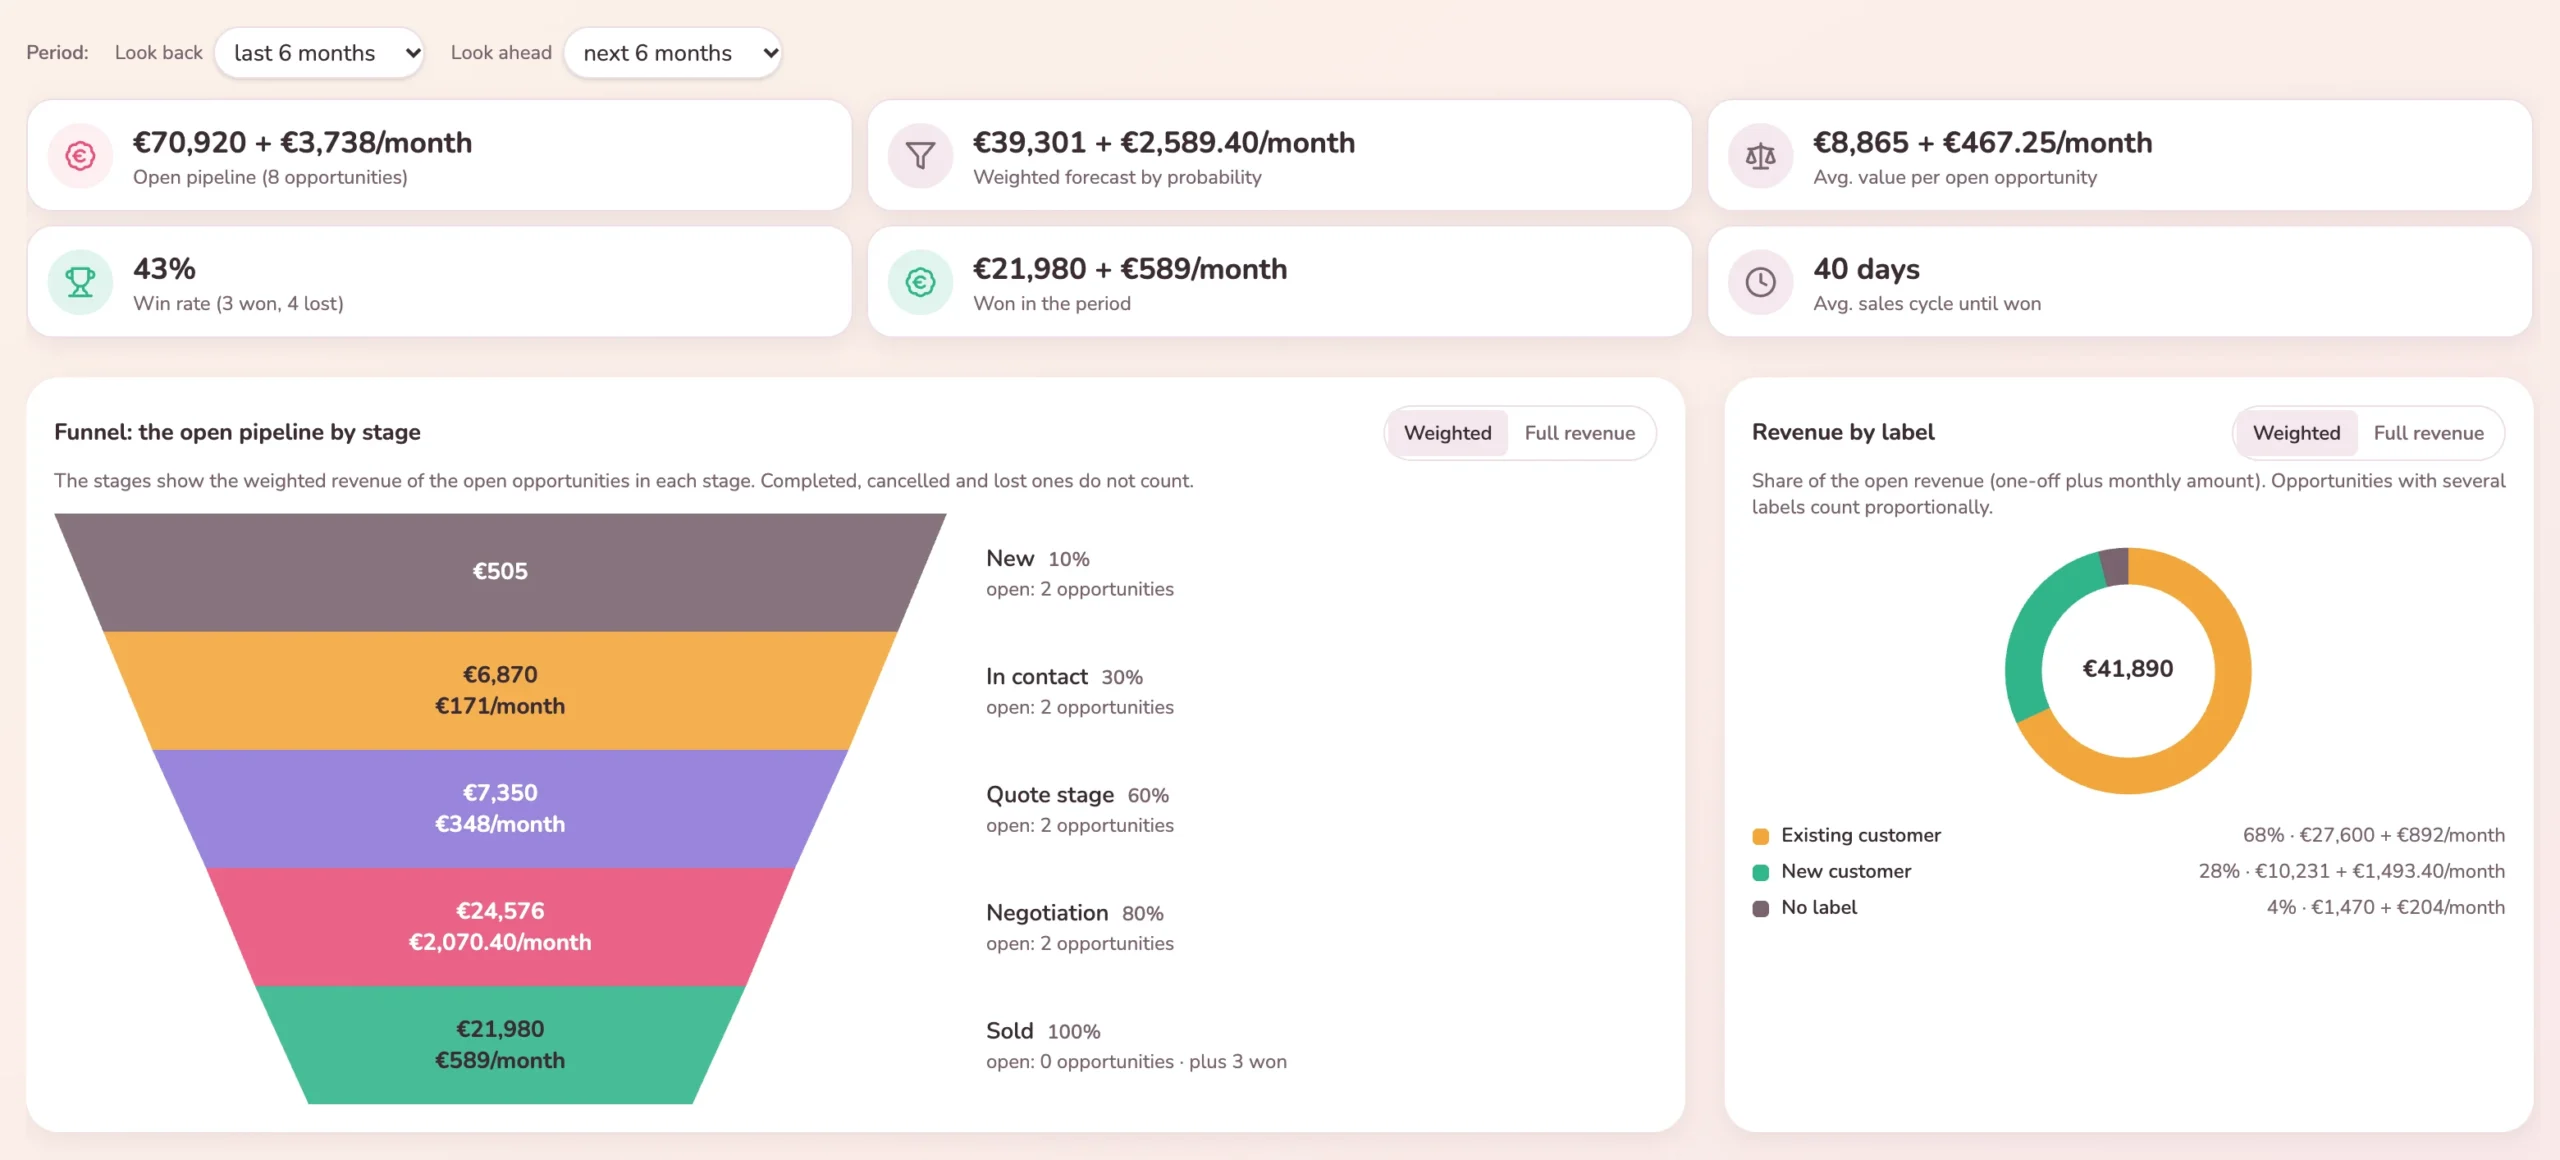
Task: Click the clock icon beside Avg. sales cycle
Action: coord(1760,282)
